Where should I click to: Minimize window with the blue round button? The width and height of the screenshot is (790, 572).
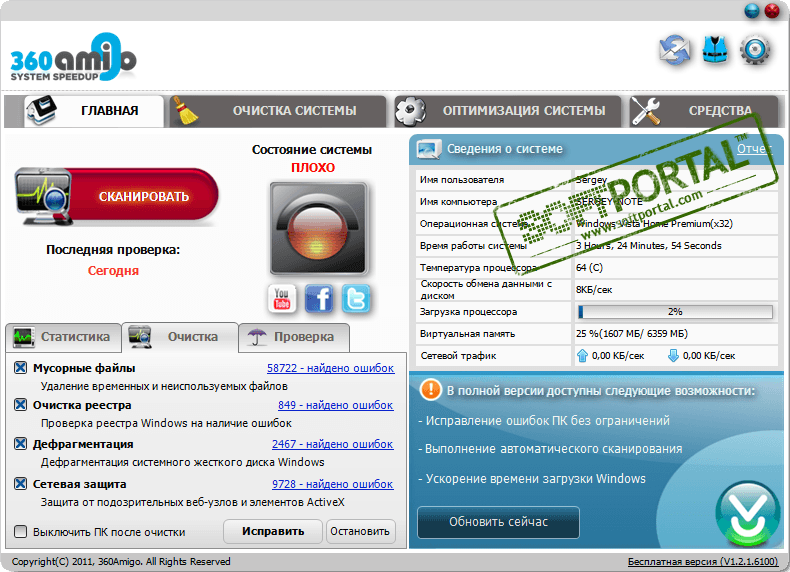(752, 11)
